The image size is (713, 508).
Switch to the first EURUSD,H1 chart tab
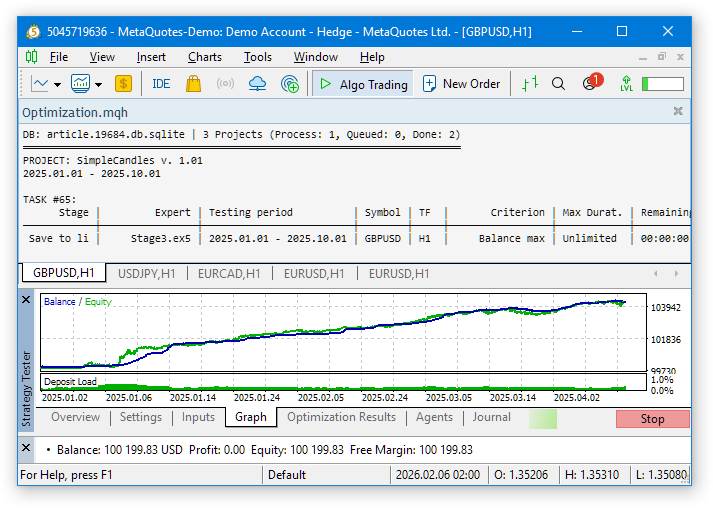314,274
